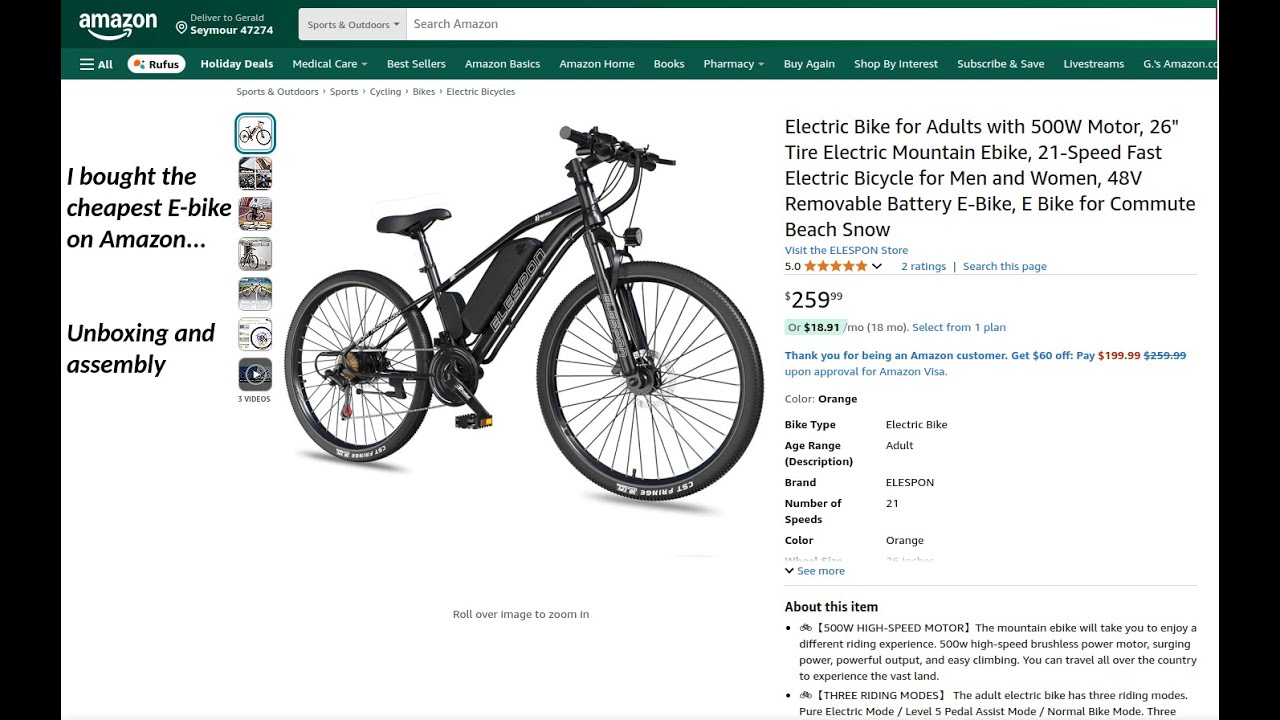Open the 2 ratings link
This screenshot has width=1280, height=720.
coord(923,266)
